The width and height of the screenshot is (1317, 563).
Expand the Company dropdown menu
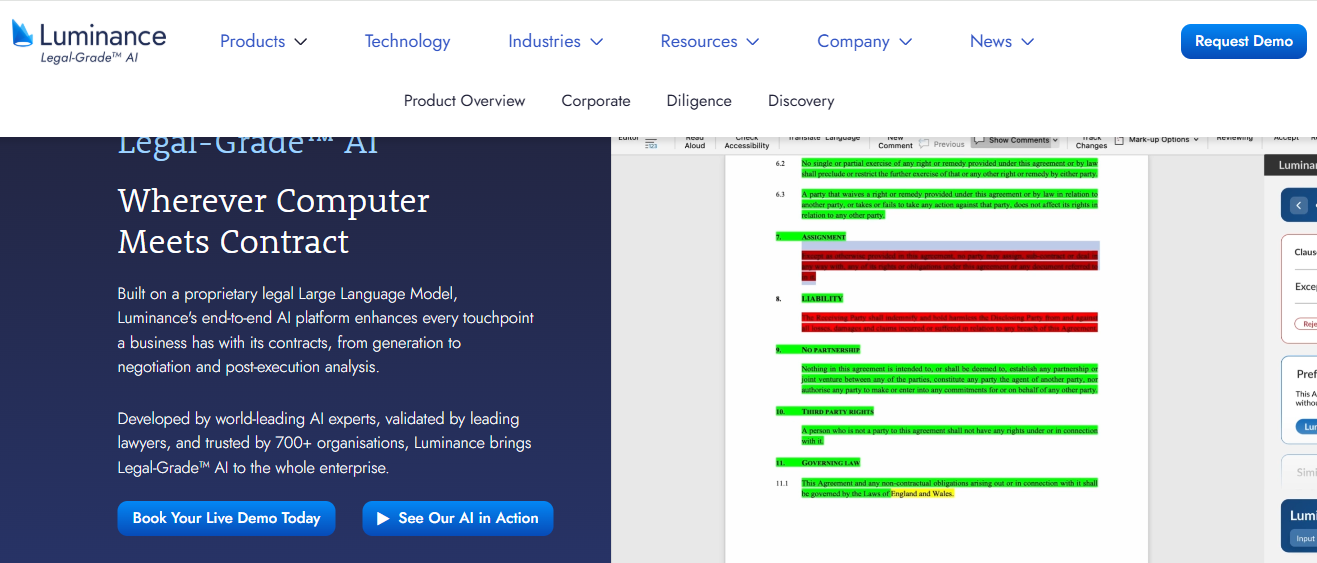pos(864,41)
